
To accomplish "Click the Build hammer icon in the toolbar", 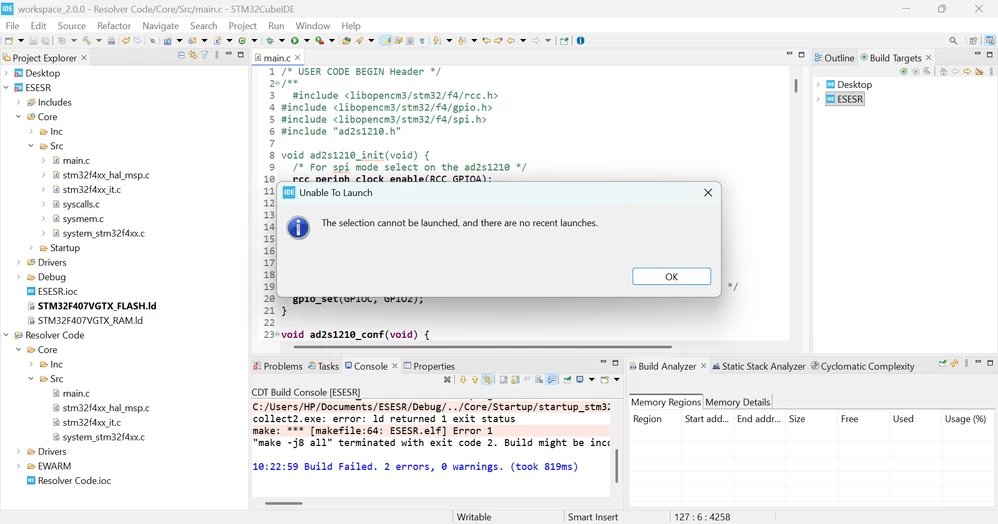I will [87, 40].
